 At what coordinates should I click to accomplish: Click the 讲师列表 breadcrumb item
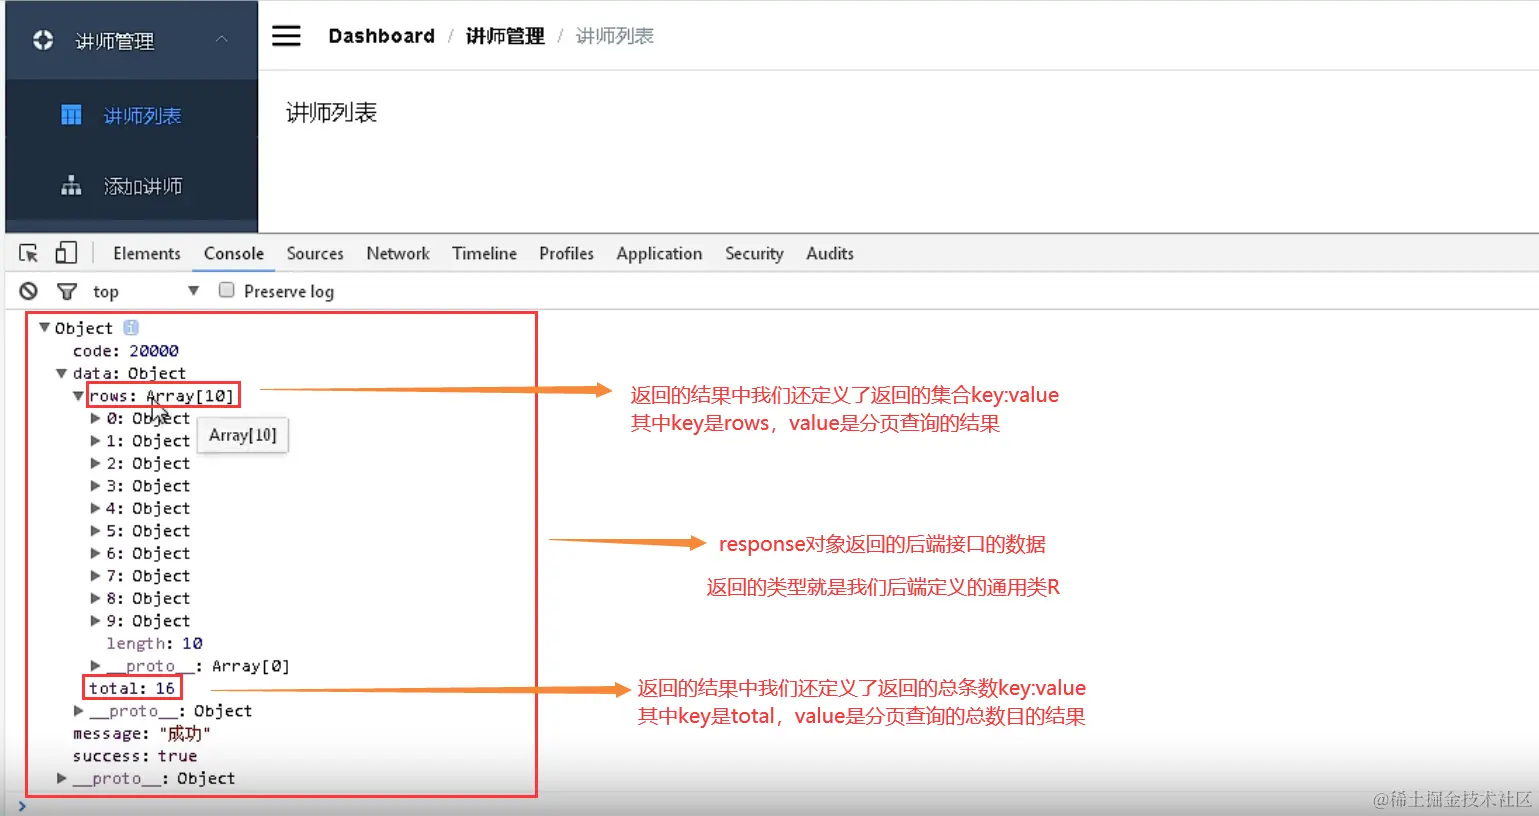point(615,36)
